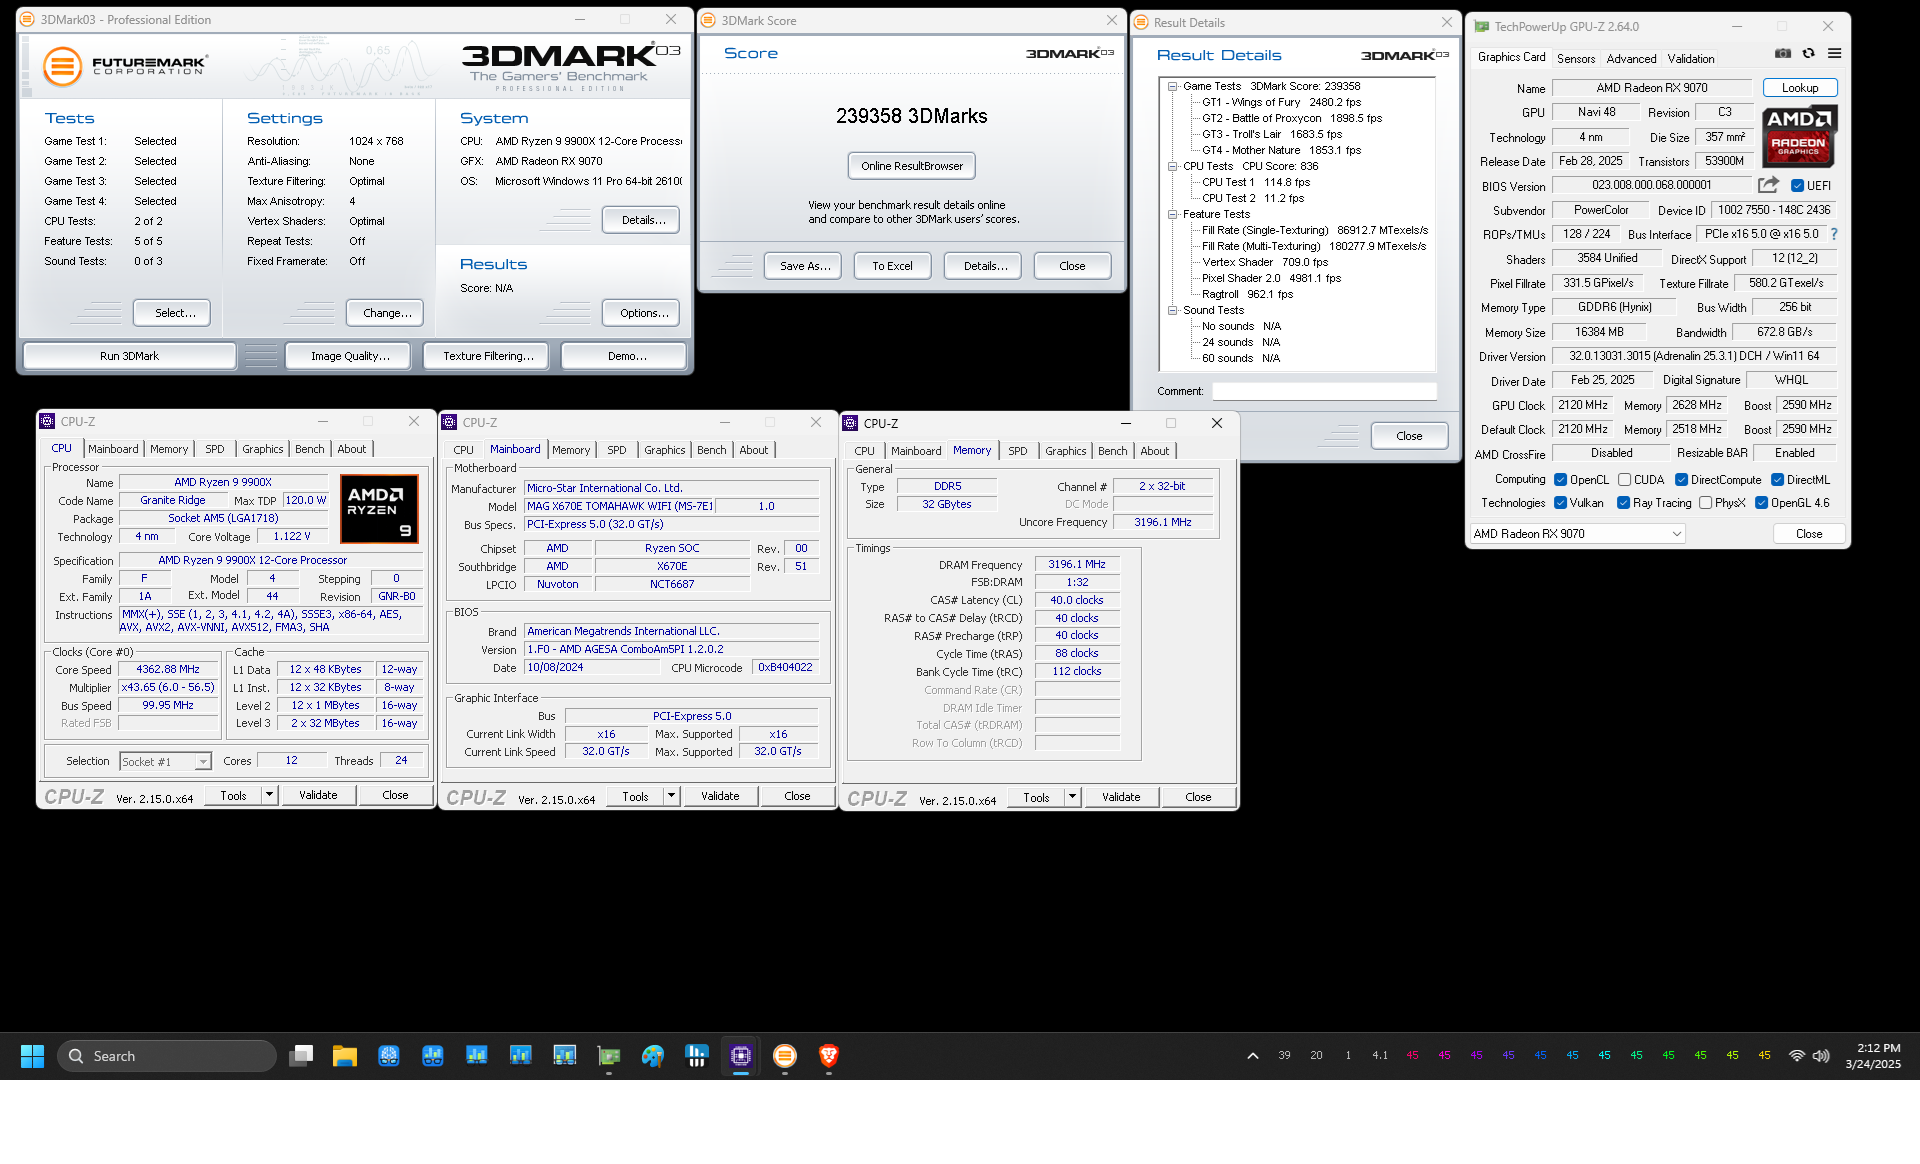
Task: Select the "Pixel Shader 2.0 4981.1 fps" row
Action: [1271, 278]
